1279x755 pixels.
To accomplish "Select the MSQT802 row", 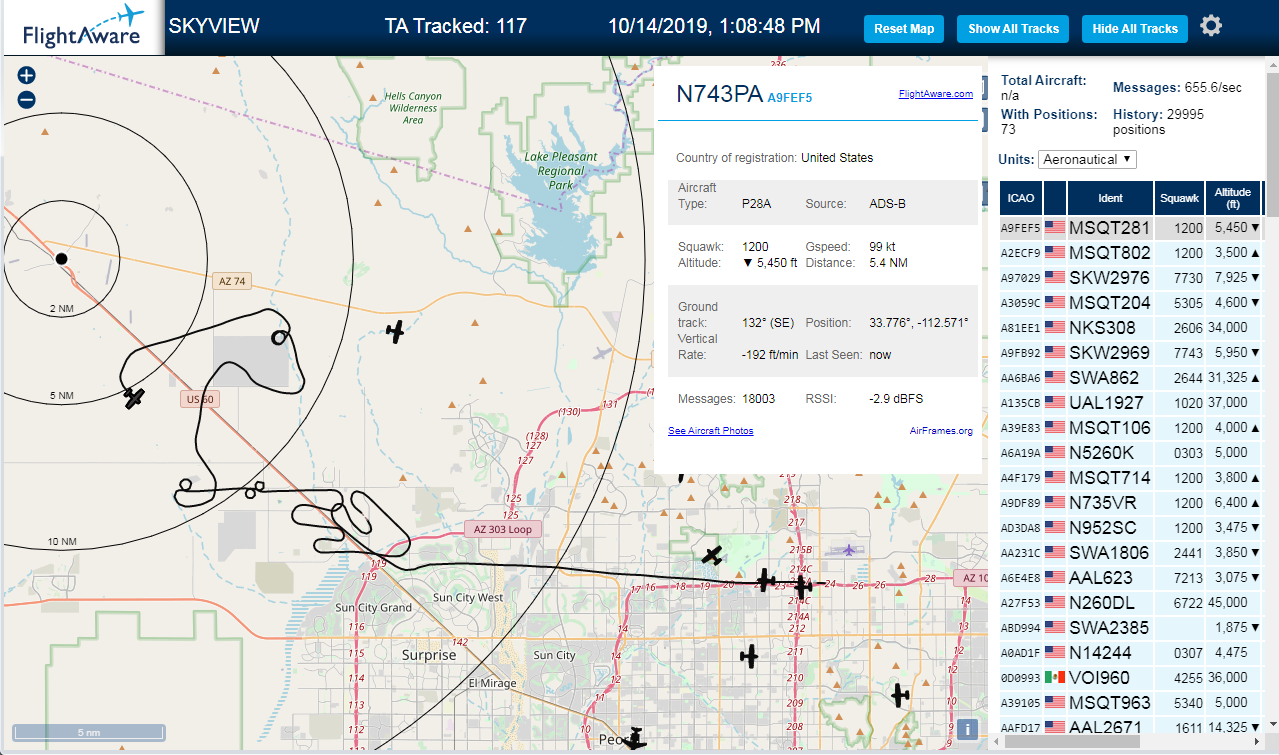I will pyautogui.click(x=1131, y=253).
